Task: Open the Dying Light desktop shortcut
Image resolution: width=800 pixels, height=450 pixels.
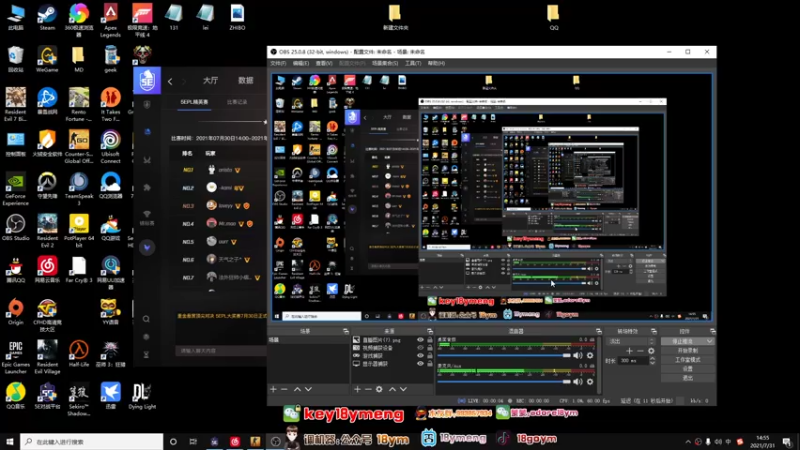Action: 142,396
